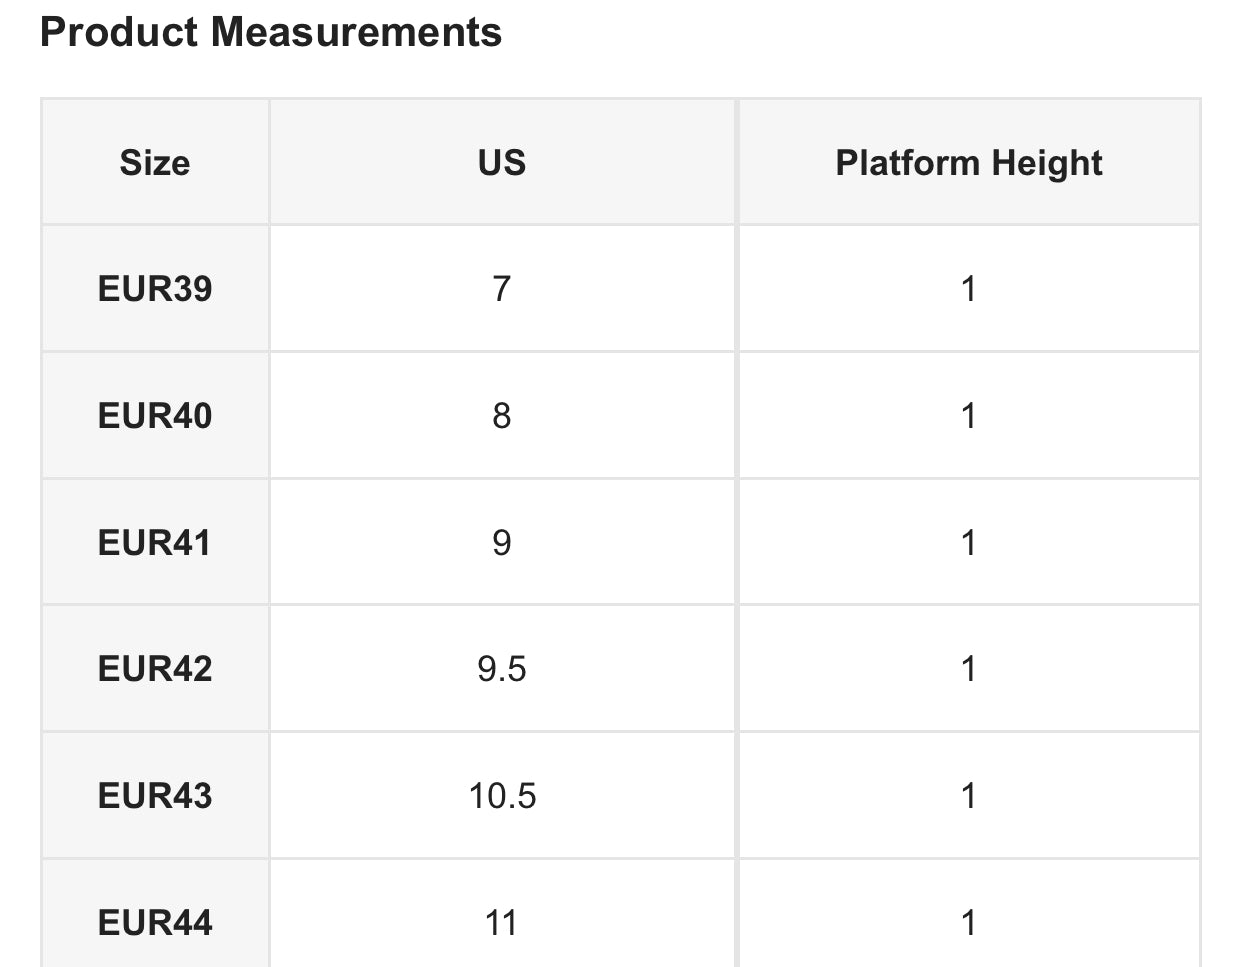Click the US 10.5 value

(502, 796)
